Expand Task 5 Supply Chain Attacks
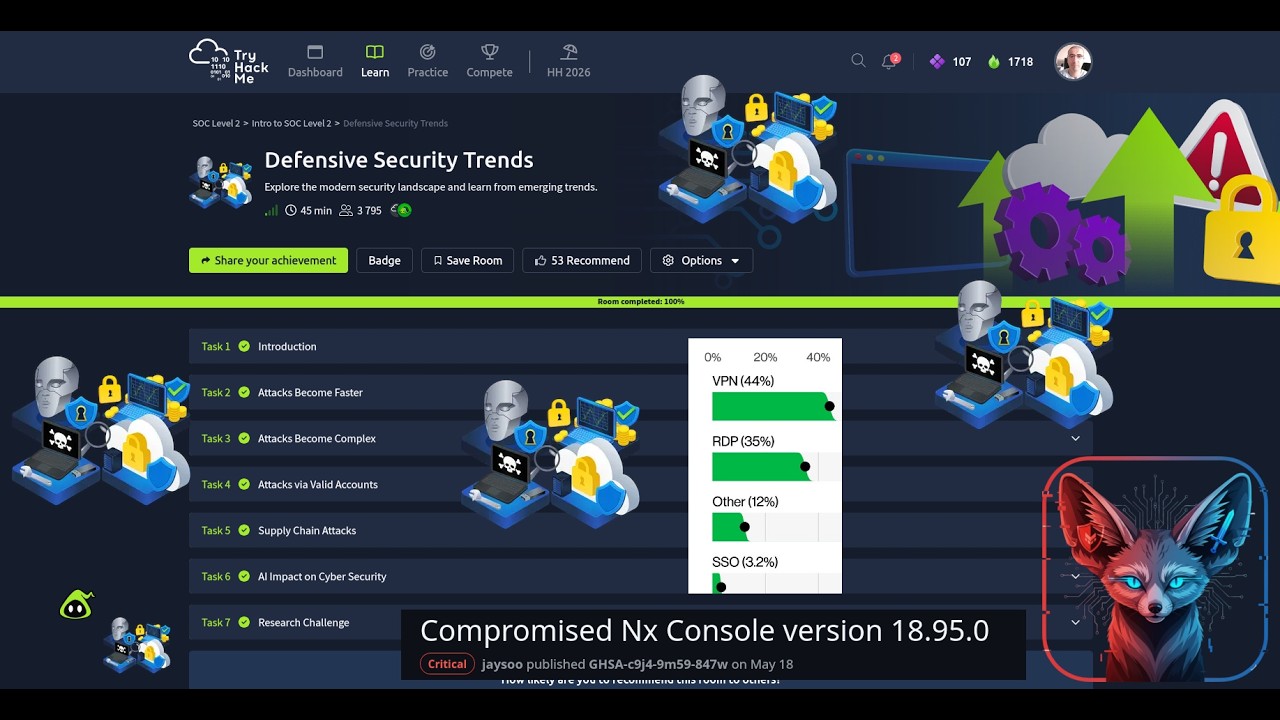Viewport: 1280px width, 720px height. [x=640, y=531]
